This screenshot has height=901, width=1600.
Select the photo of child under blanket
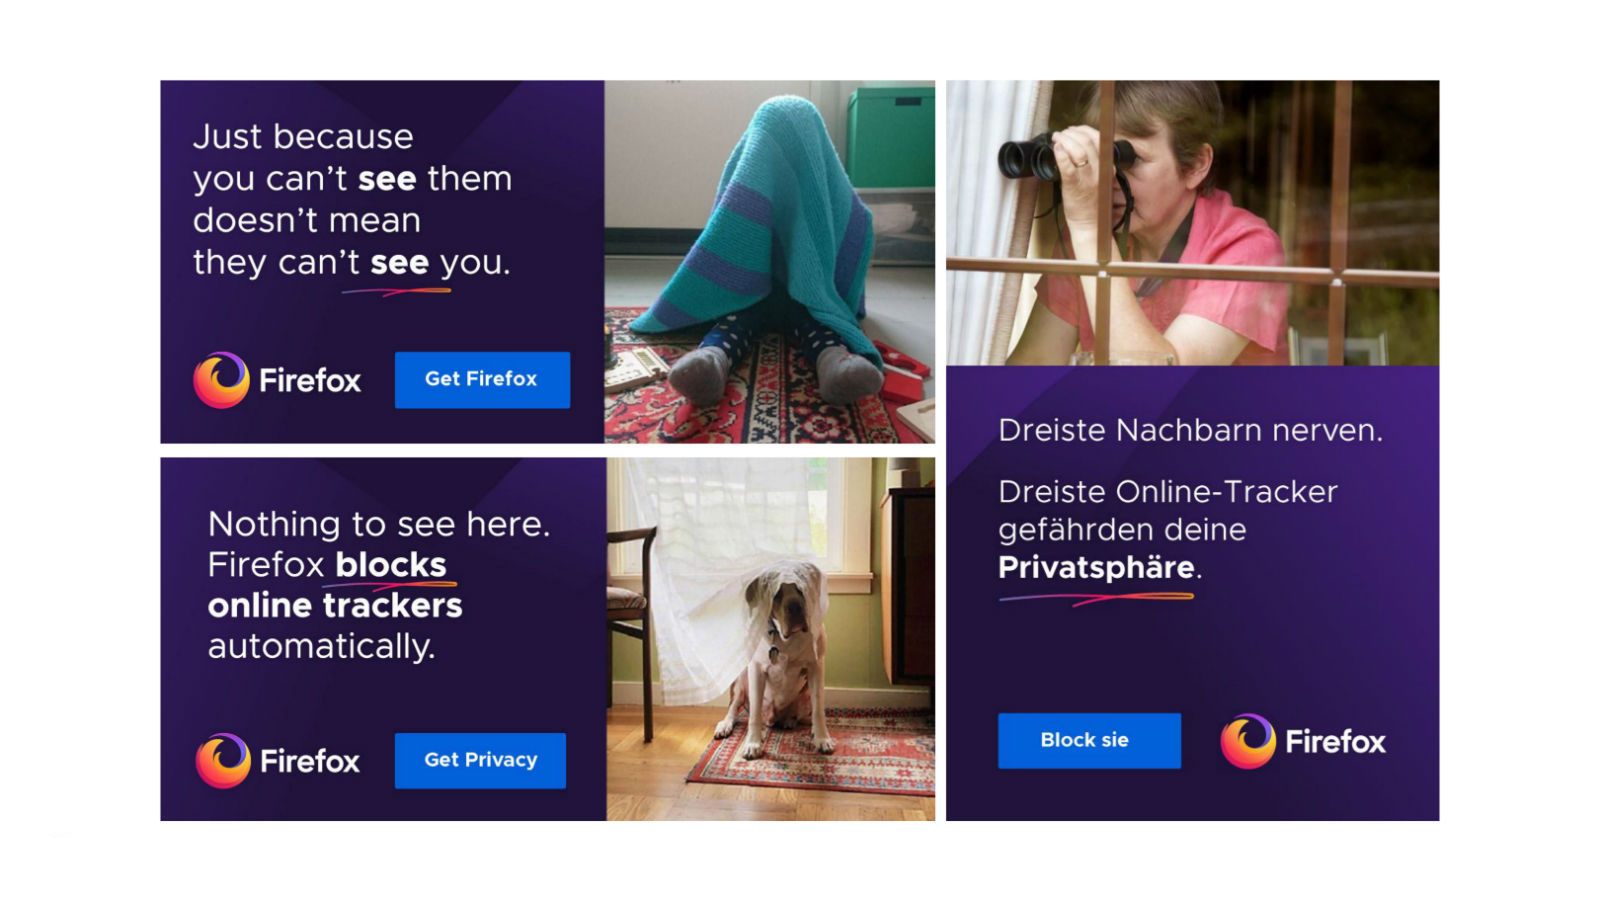tap(770, 262)
